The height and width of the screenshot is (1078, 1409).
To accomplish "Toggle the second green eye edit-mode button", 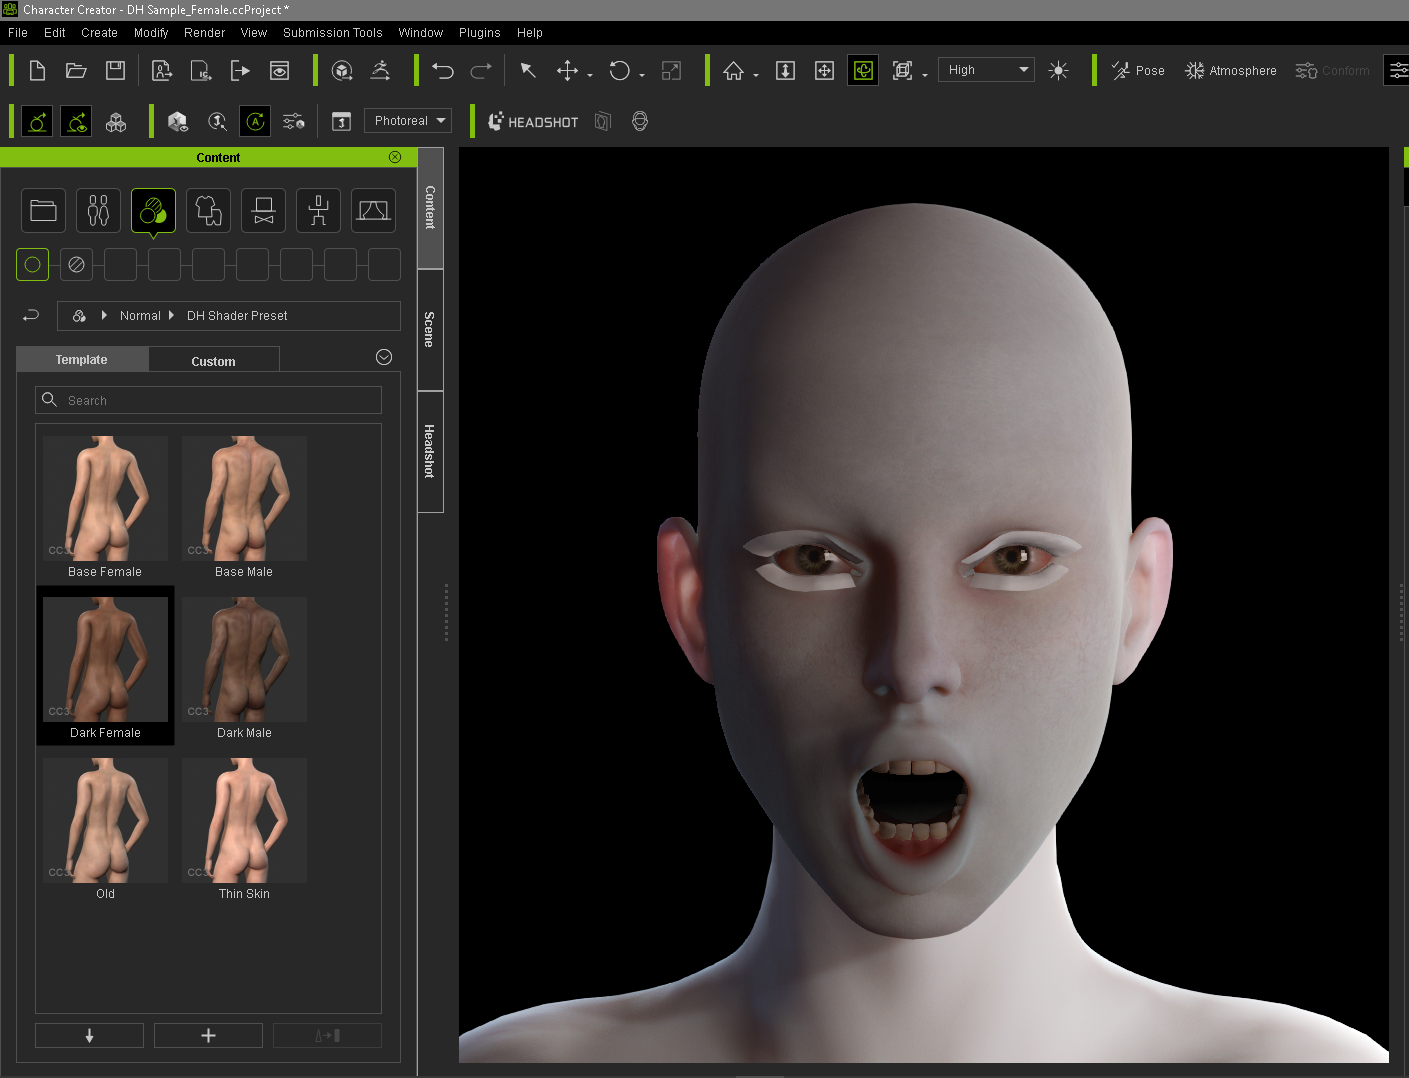I will click(x=76, y=122).
